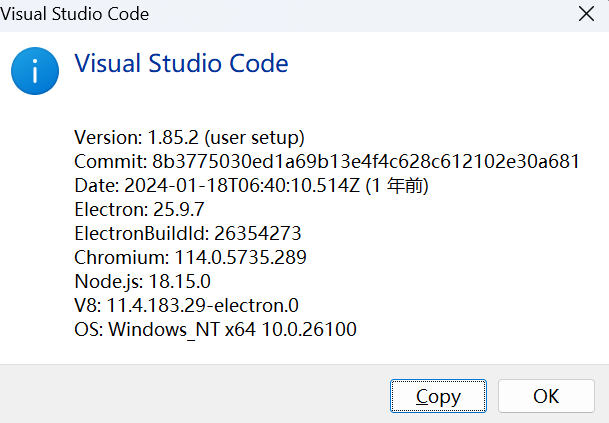609x423 pixels.
Task: Dismiss the dialog with OK
Action: [x=546, y=396]
